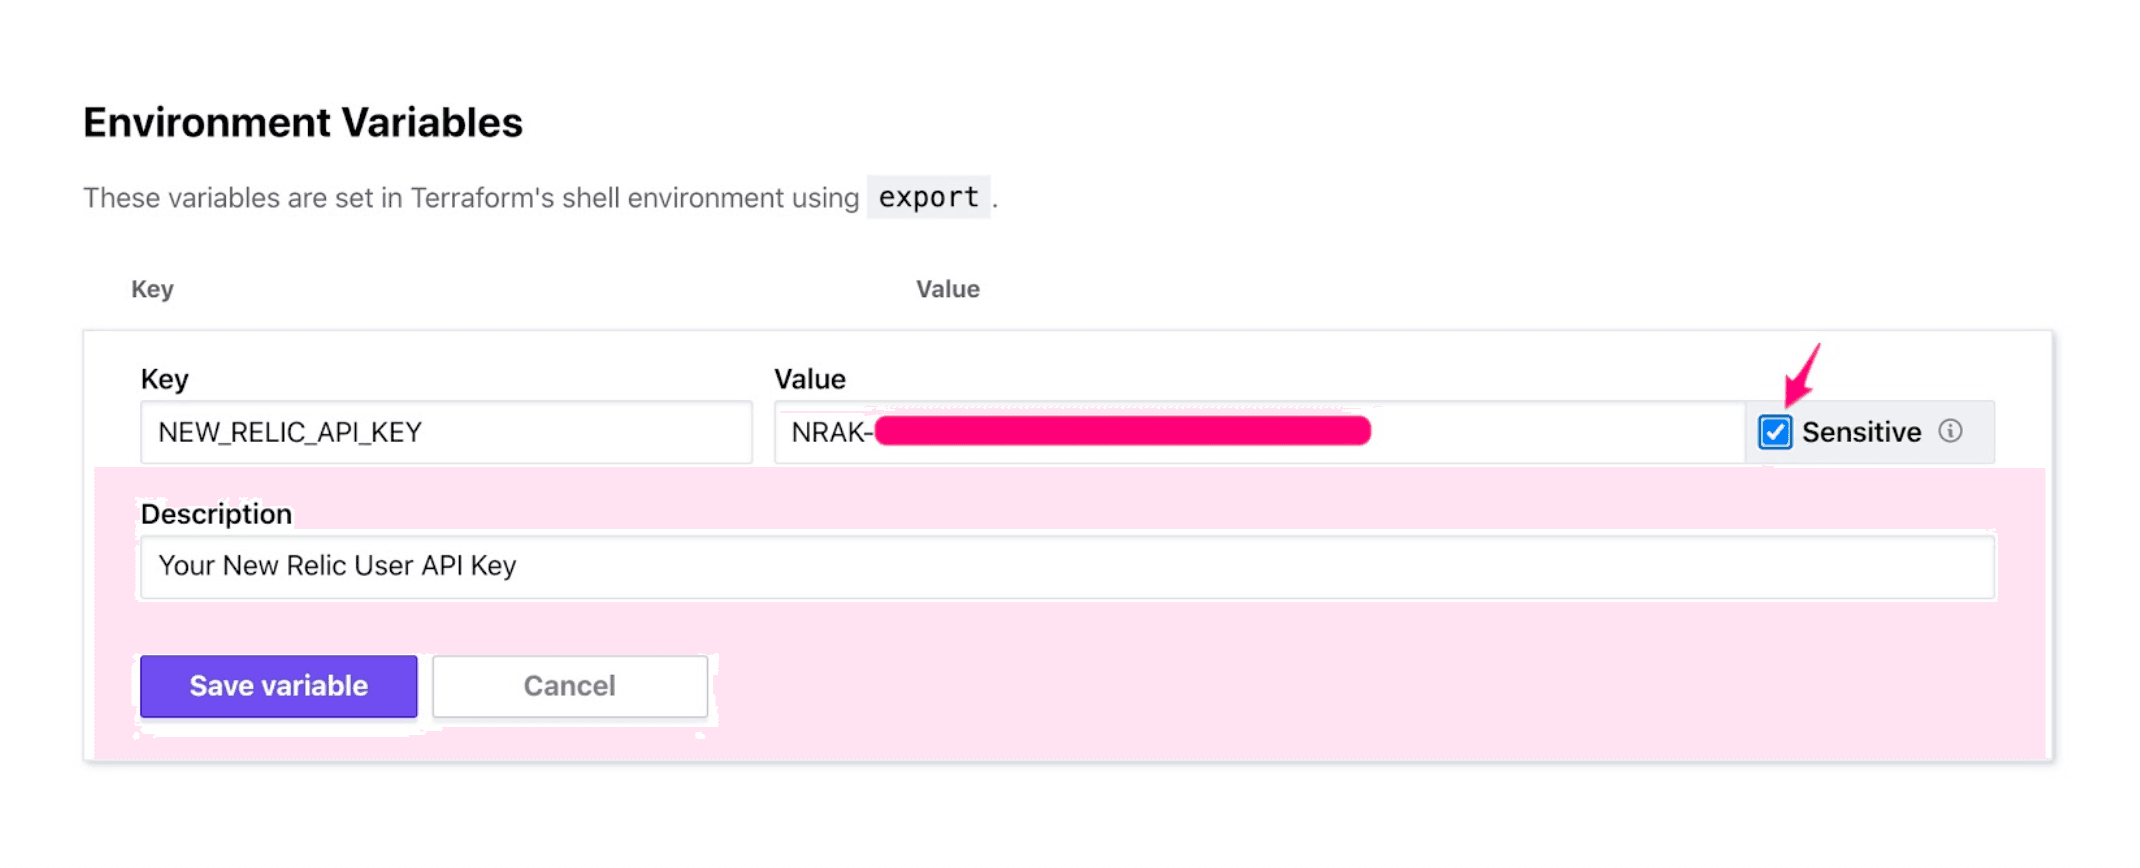Screen dimensions: 2140x868
Task: Click the bold Key label above input
Action: click(x=165, y=379)
